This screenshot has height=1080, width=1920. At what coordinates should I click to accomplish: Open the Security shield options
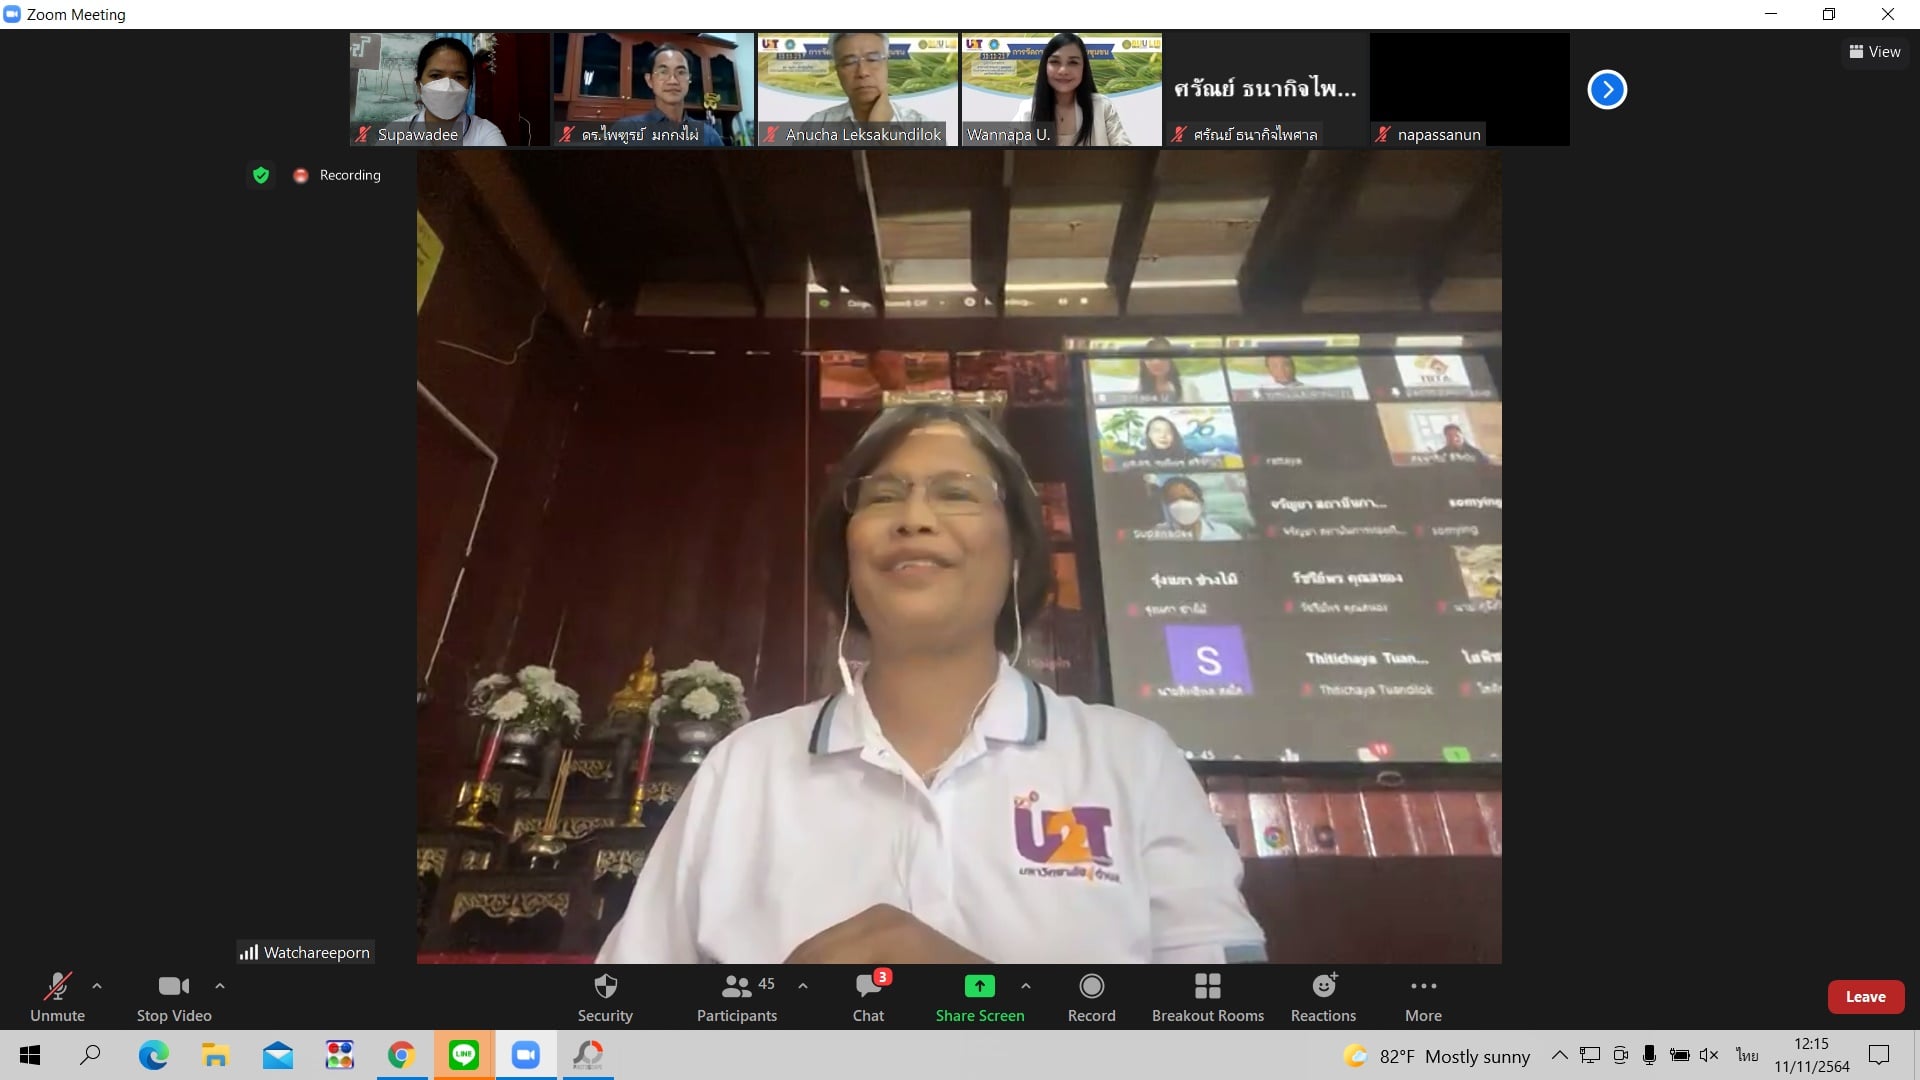(605, 997)
